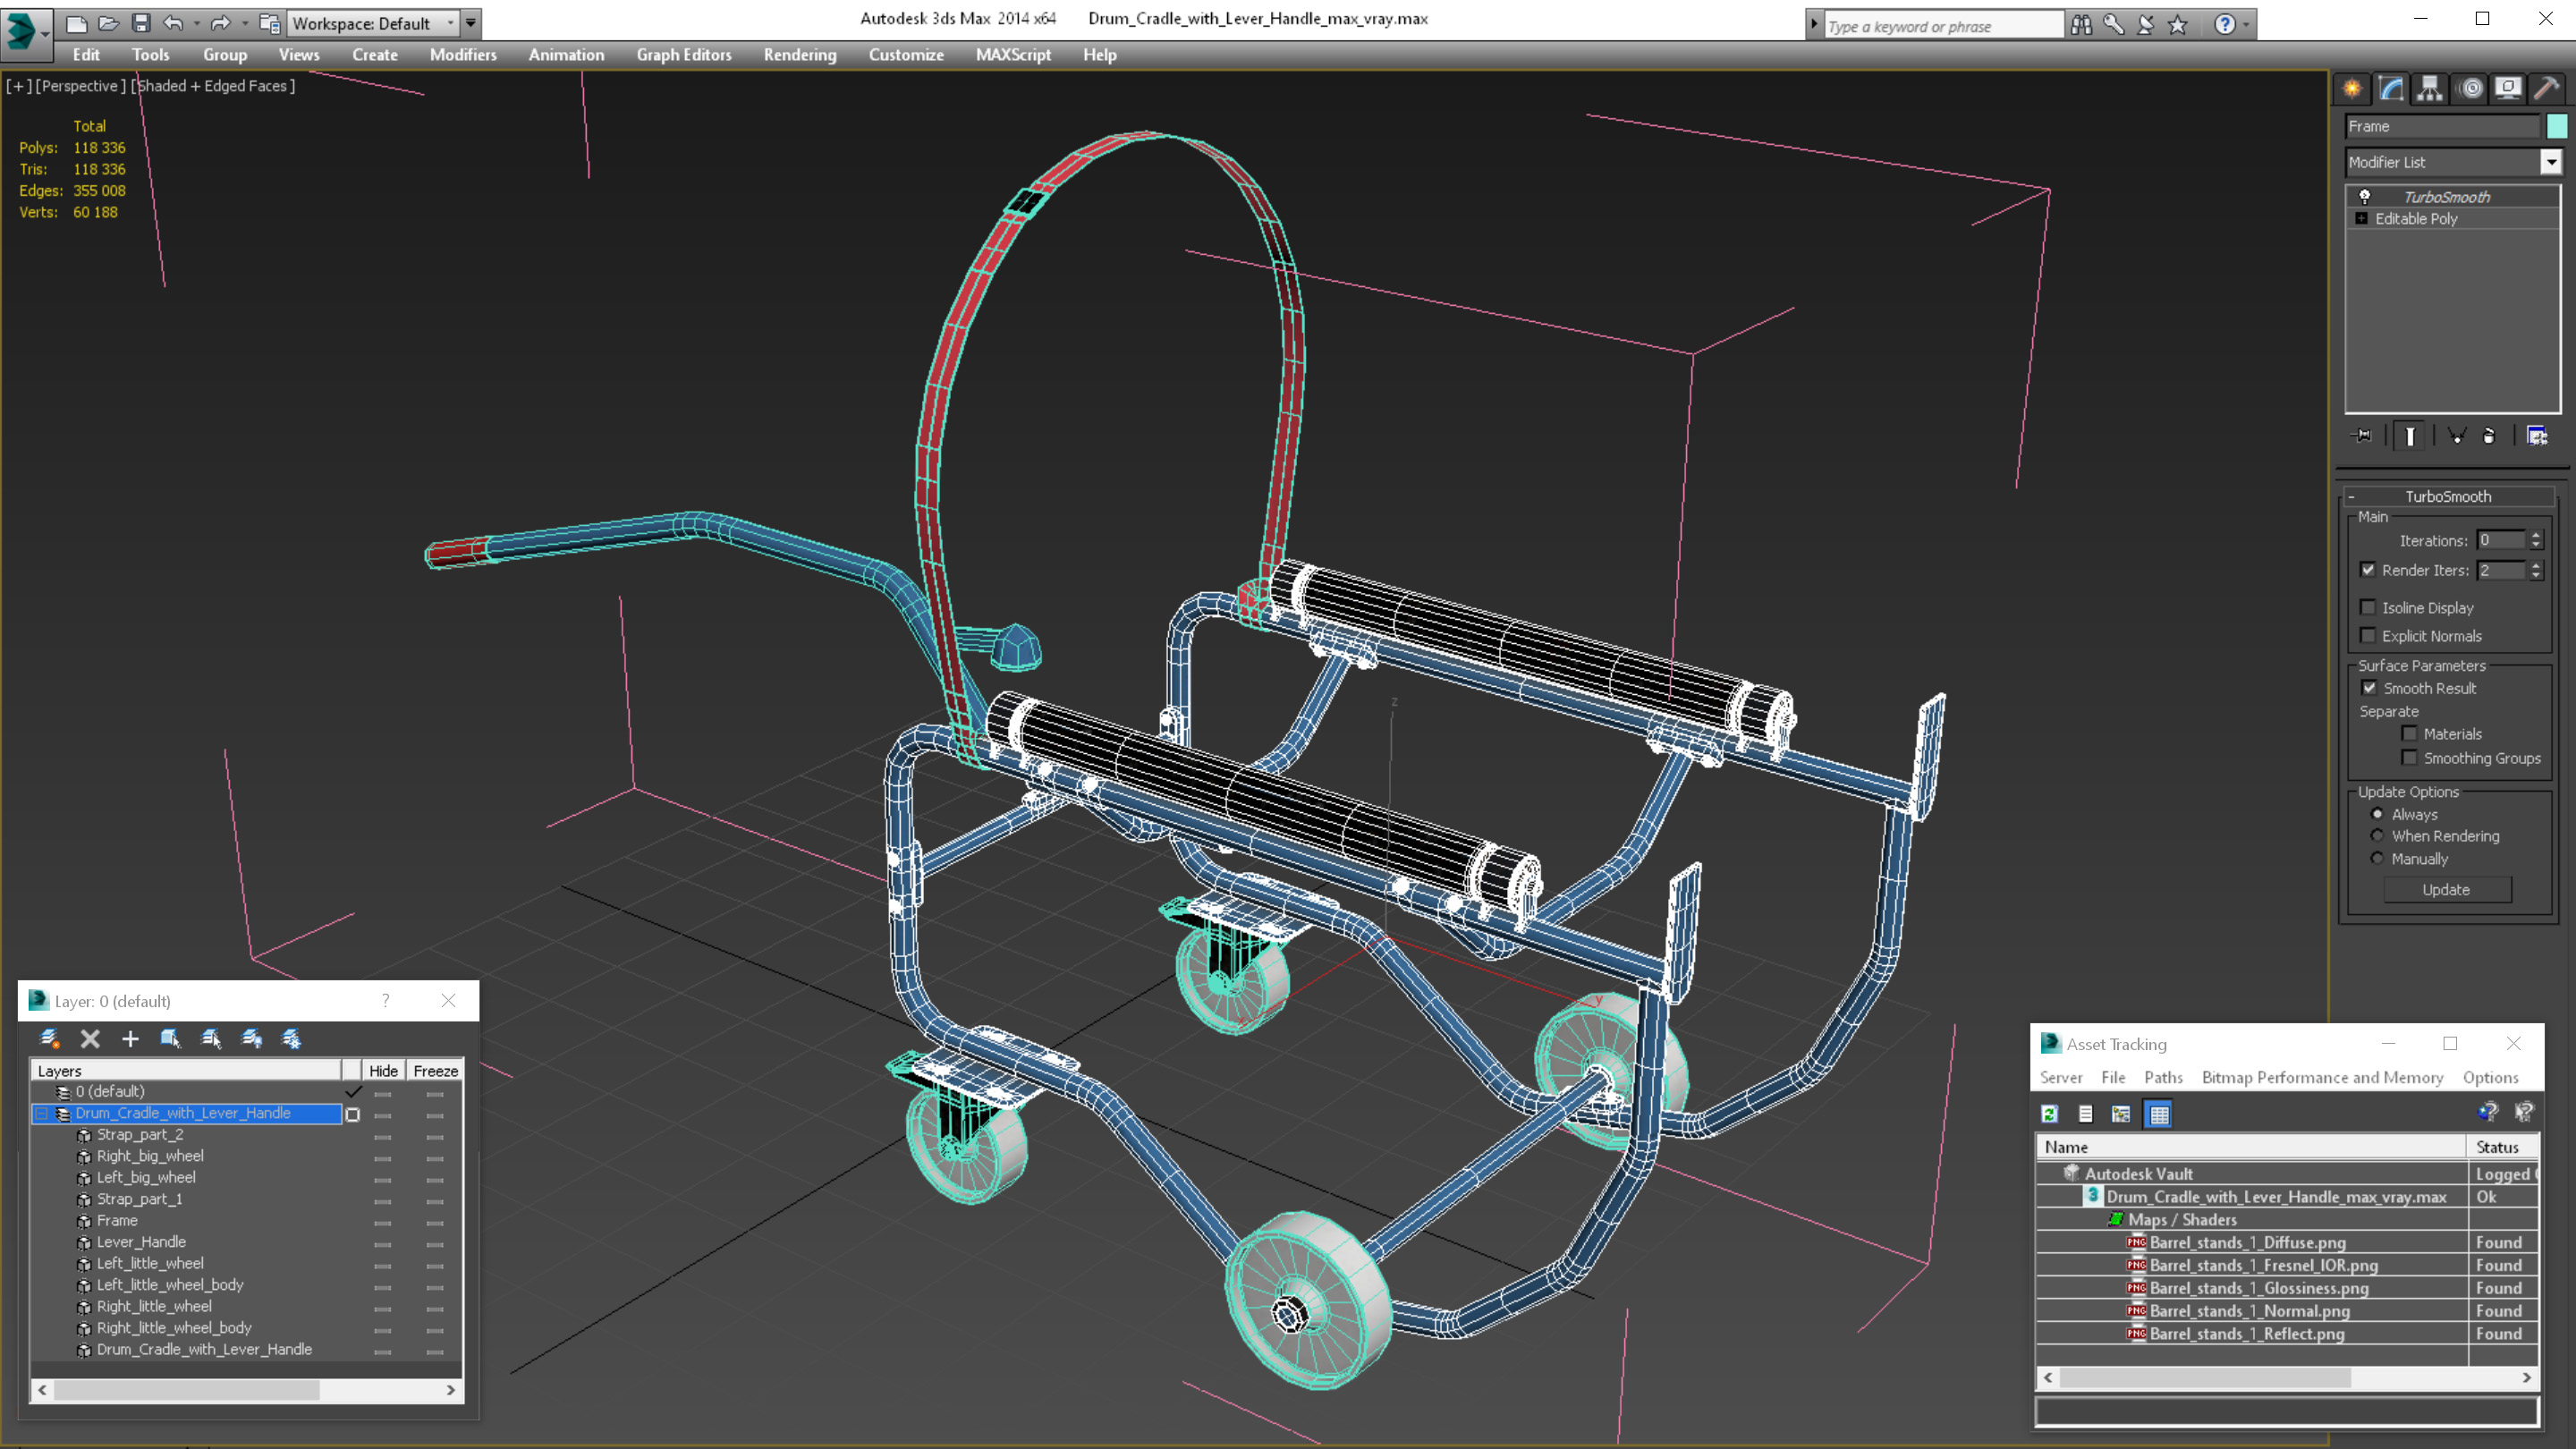The image size is (2576, 1449).
Task: Add selected objects to layer plus icon
Action: tap(130, 1039)
